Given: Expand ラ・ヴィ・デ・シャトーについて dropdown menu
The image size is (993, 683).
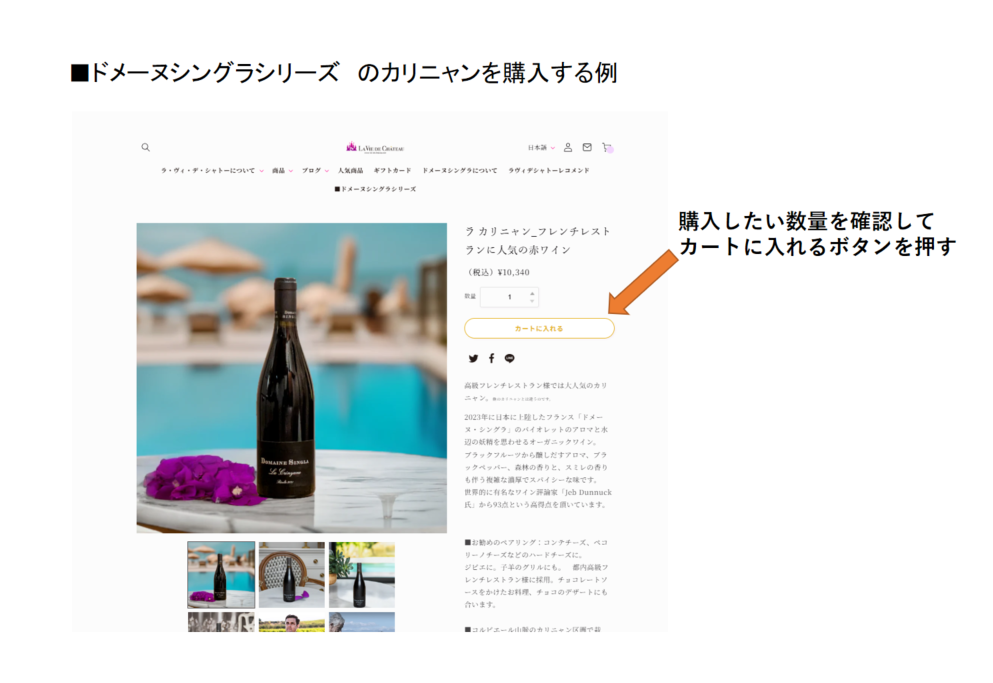Looking at the screenshot, I should (x=212, y=170).
